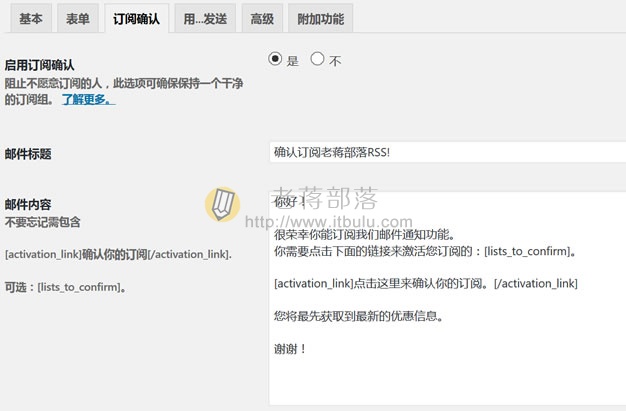Click inside the 邮件内容 text area

pyautogui.click(x=448, y=299)
